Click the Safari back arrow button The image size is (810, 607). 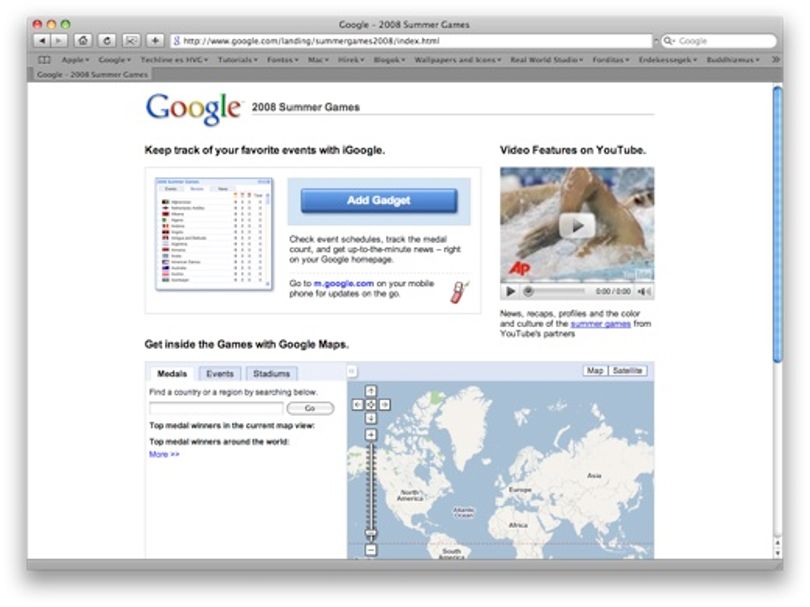click(x=42, y=41)
